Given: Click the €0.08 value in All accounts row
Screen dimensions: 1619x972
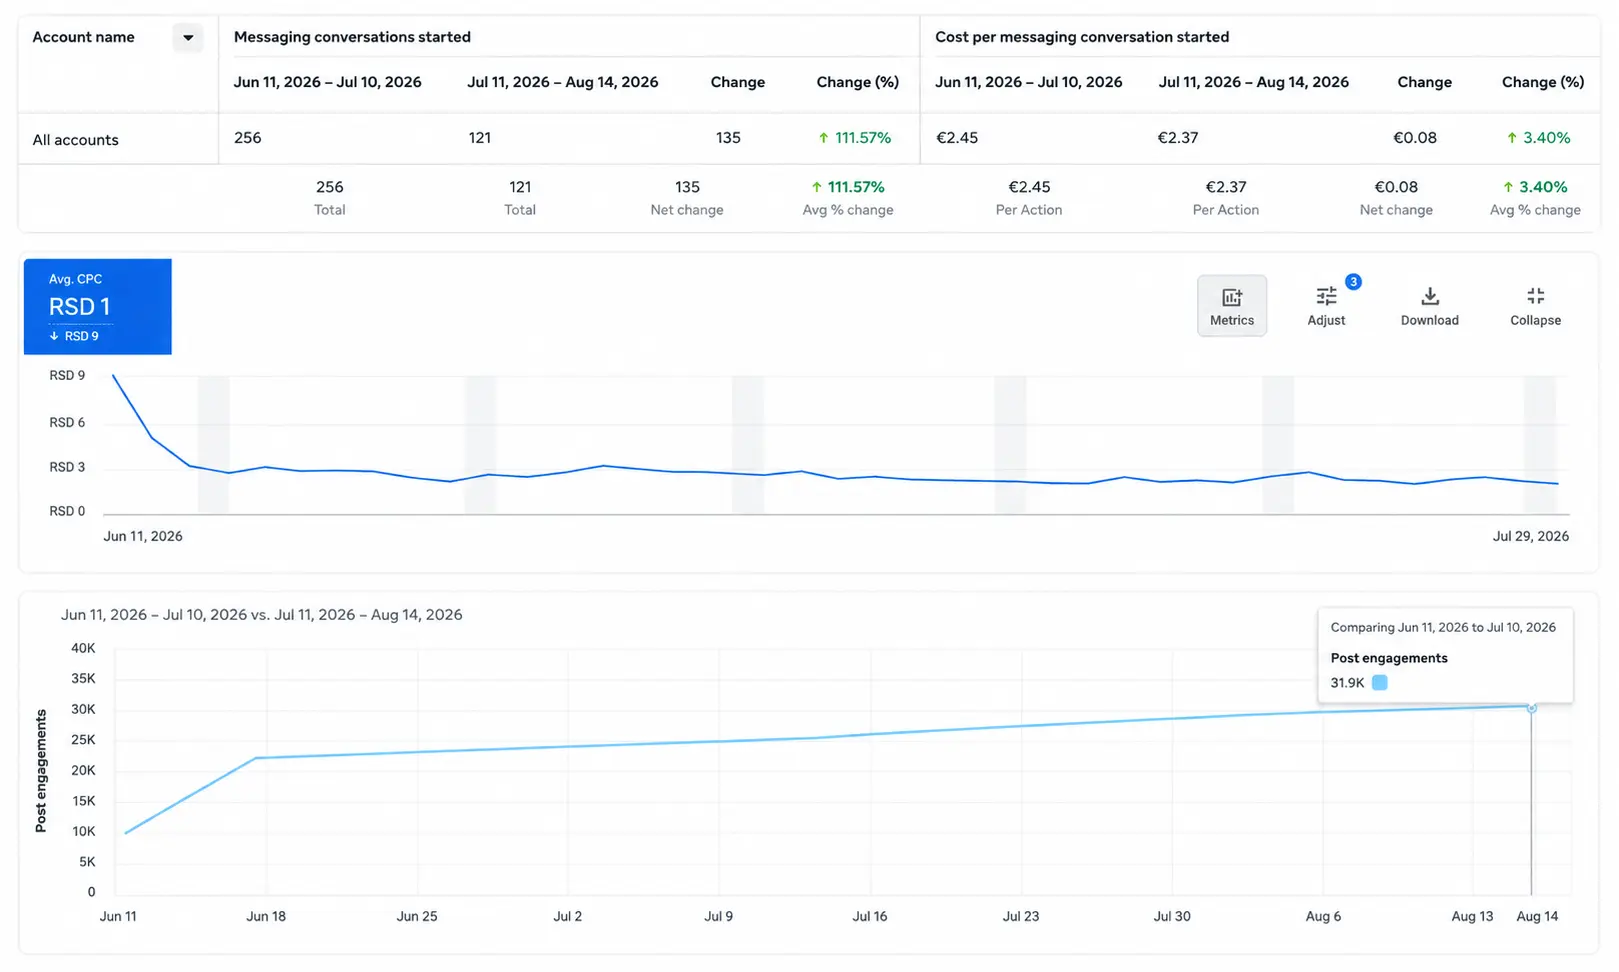Looking at the screenshot, I should click(1415, 138).
